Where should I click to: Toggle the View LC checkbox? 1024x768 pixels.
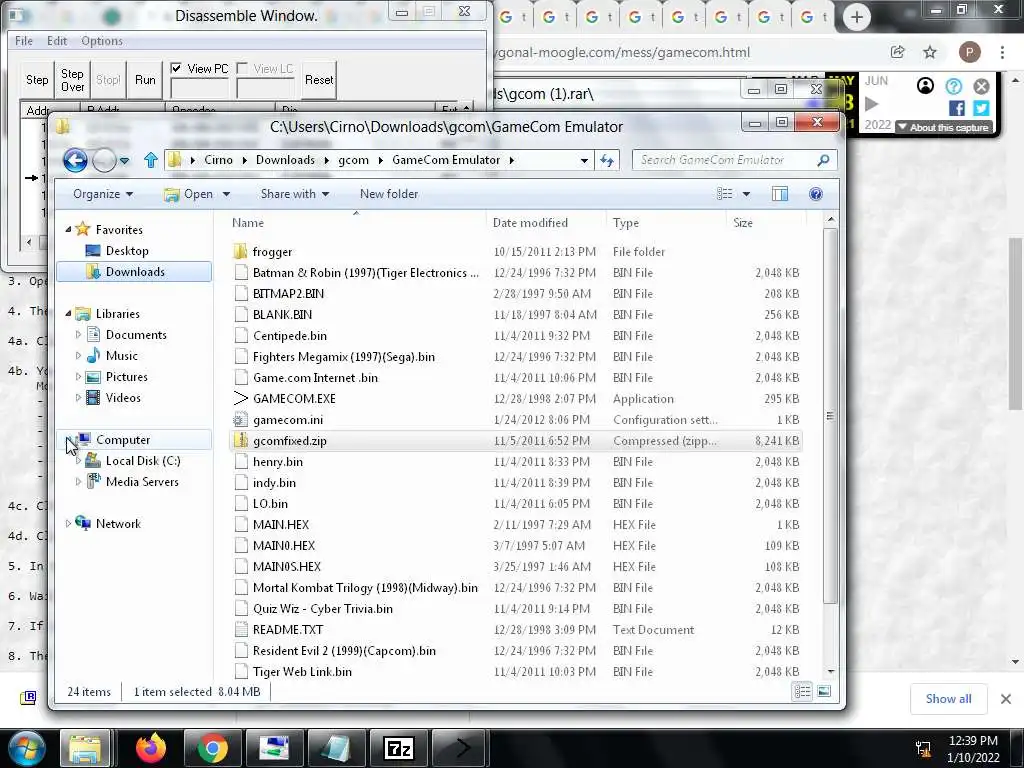(242, 68)
